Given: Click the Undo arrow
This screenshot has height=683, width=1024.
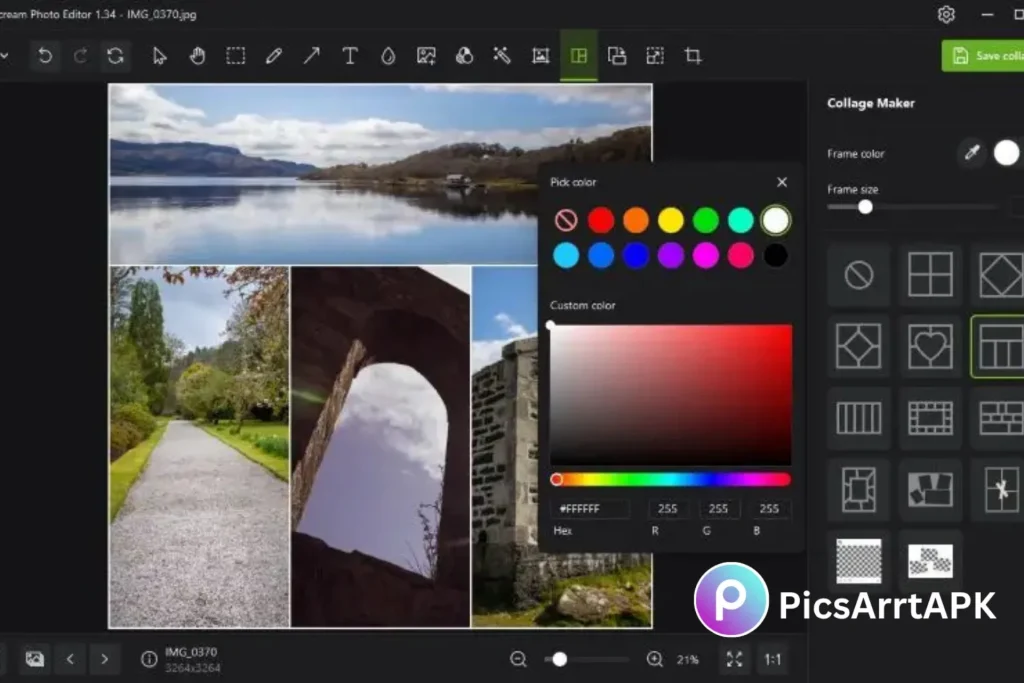Looking at the screenshot, I should coord(44,56).
